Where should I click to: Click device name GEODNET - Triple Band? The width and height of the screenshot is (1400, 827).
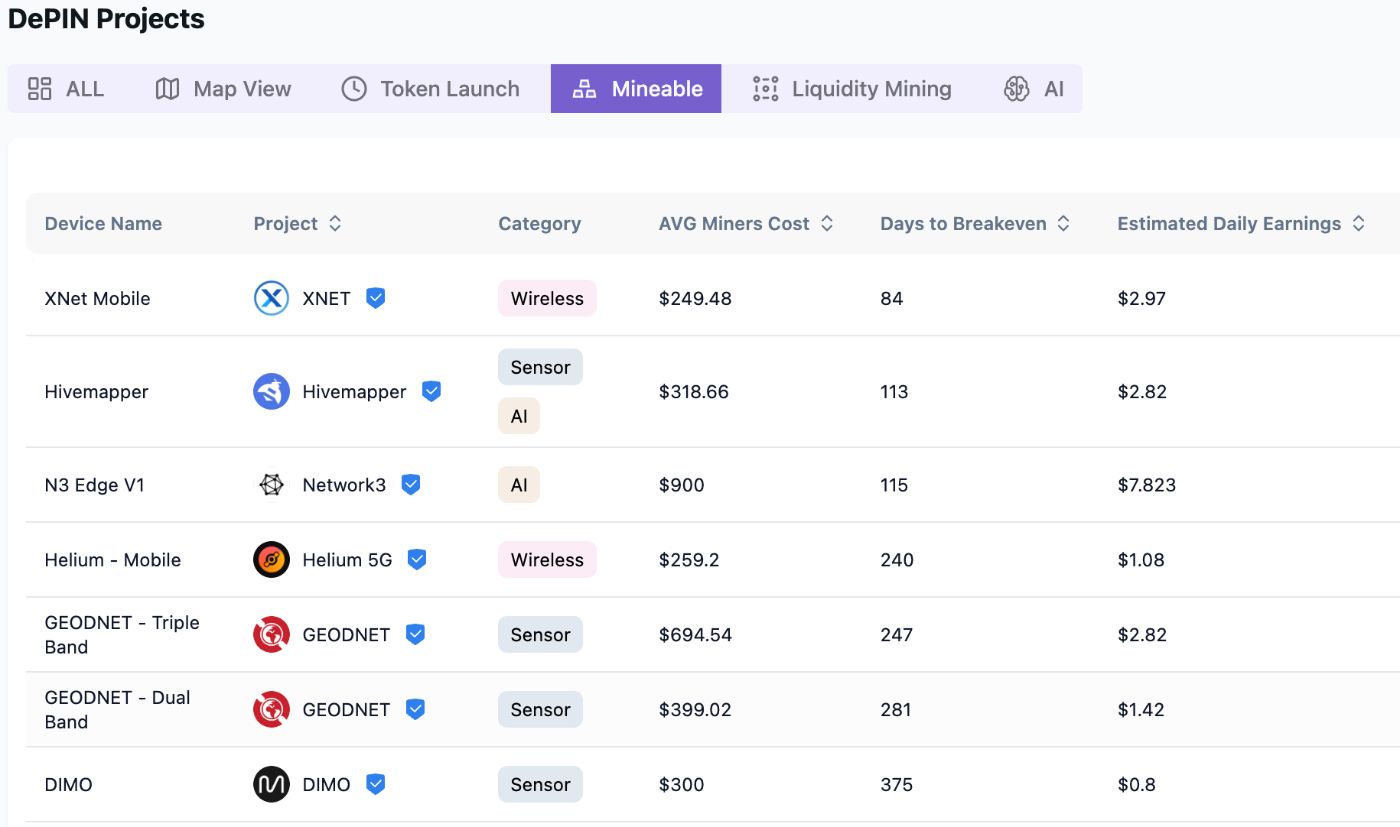click(x=122, y=634)
